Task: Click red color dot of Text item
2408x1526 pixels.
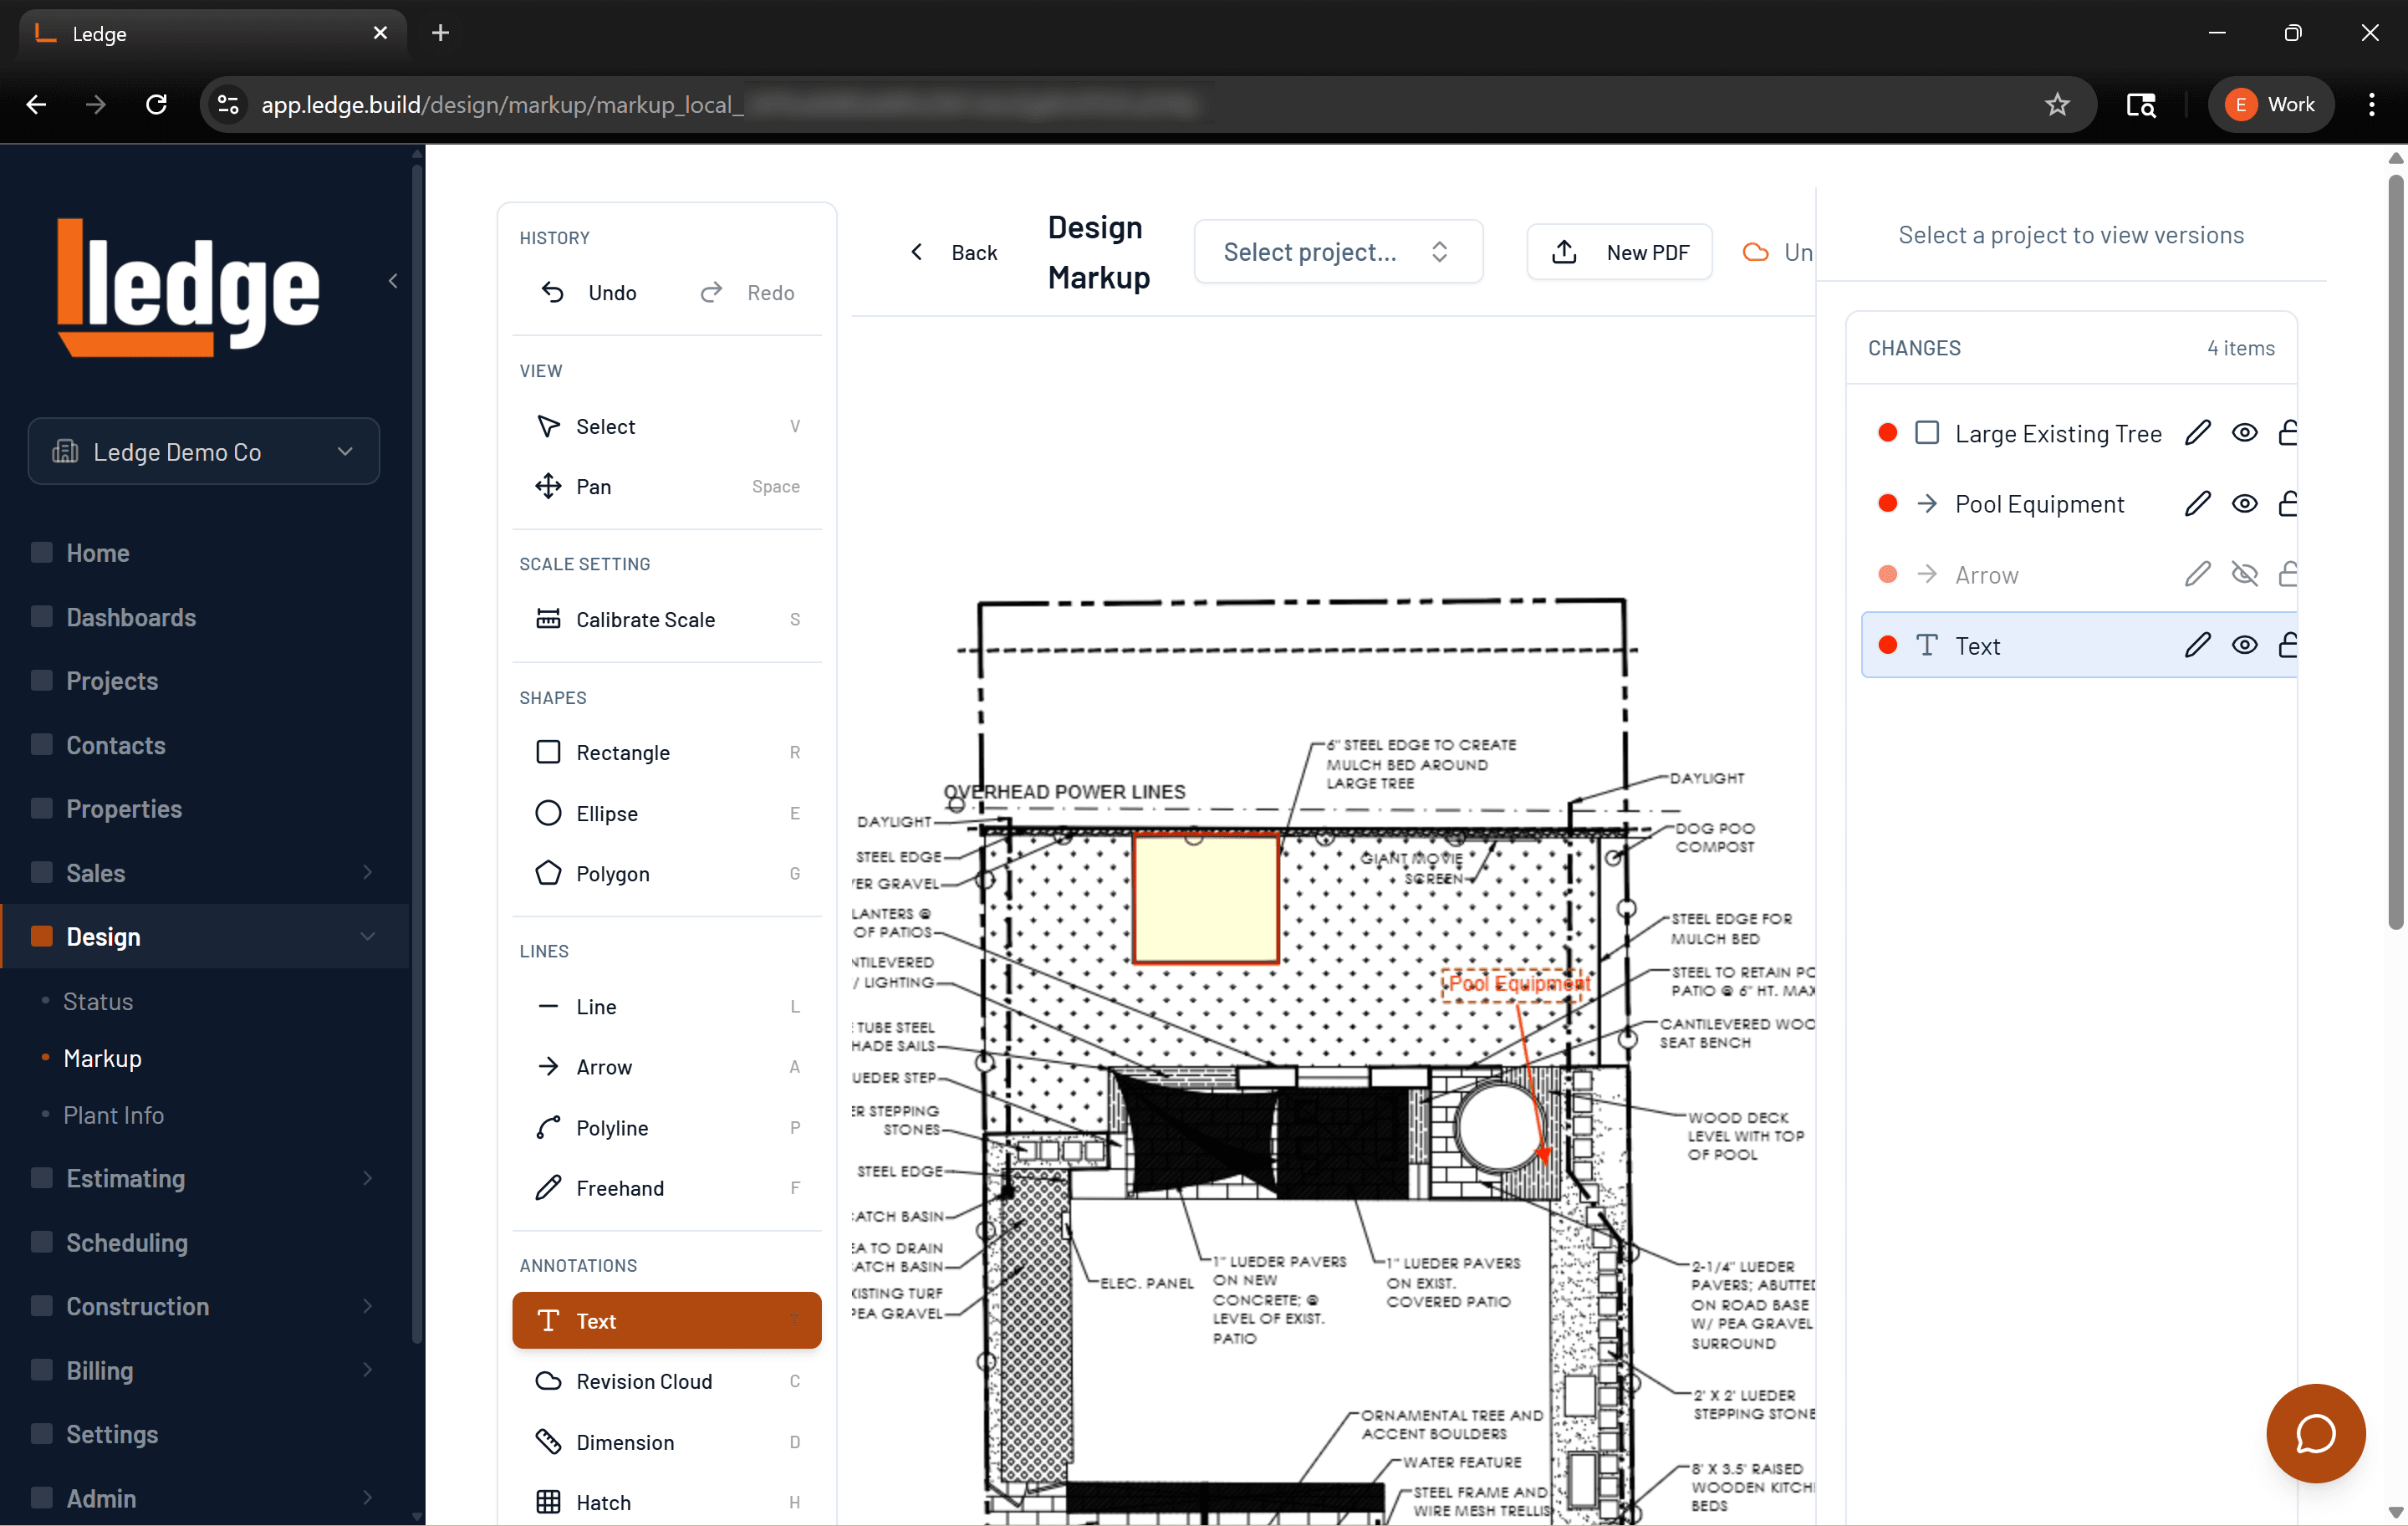Action: coord(1887,645)
